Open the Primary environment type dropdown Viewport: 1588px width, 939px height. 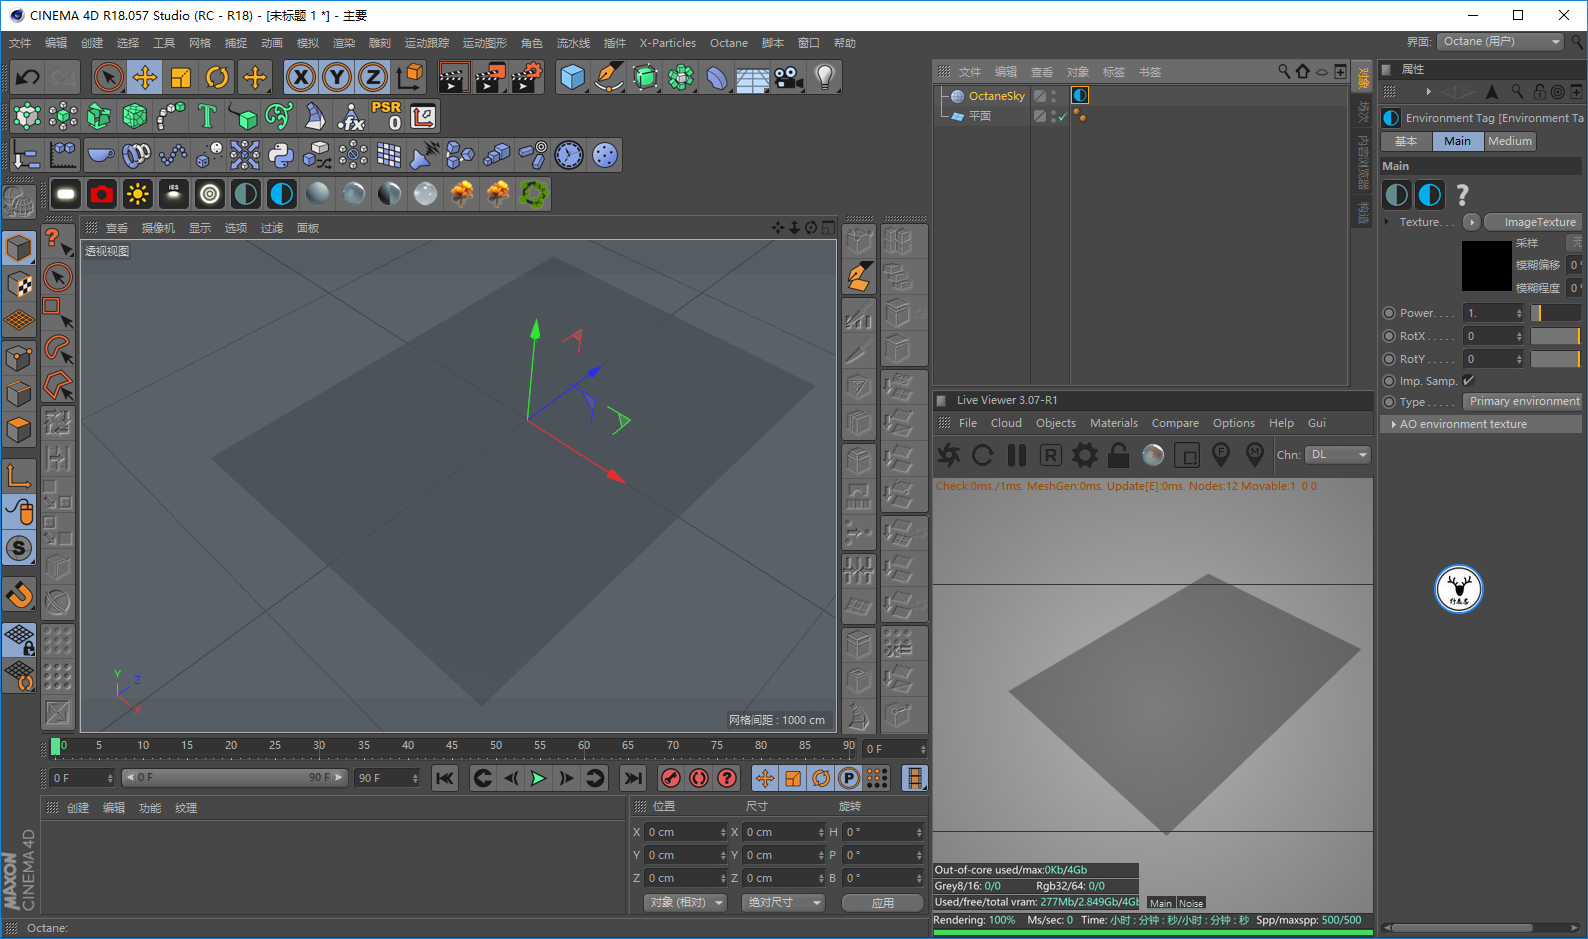pyautogui.click(x=1523, y=402)
